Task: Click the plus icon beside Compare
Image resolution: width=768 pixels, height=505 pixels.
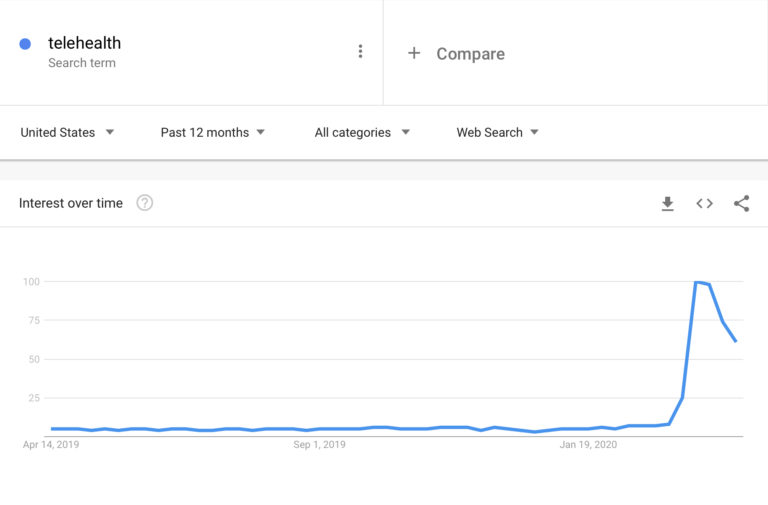Action: (414, 53)
